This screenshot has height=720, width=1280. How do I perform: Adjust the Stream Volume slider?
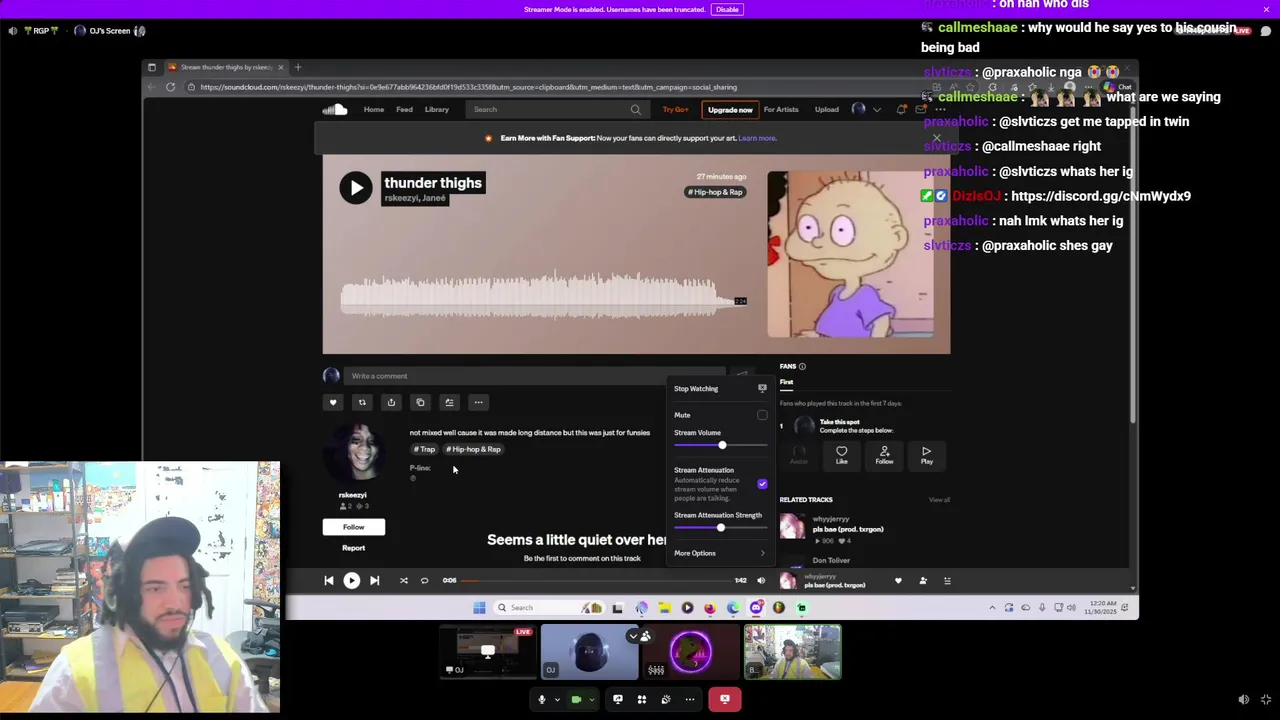720,445
